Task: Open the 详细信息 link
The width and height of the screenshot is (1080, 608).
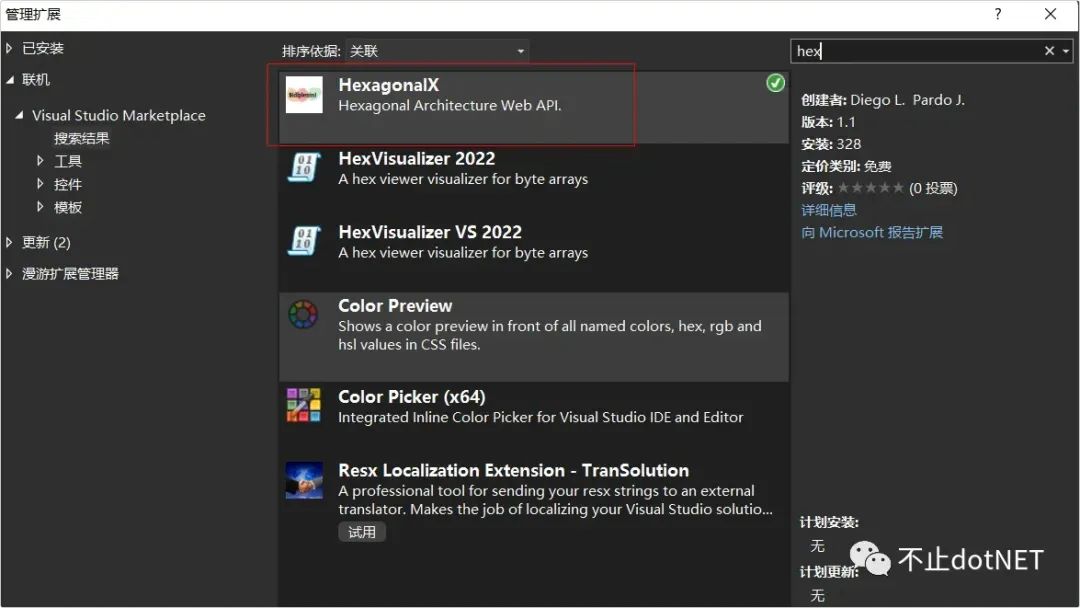Action: (829, 210)
